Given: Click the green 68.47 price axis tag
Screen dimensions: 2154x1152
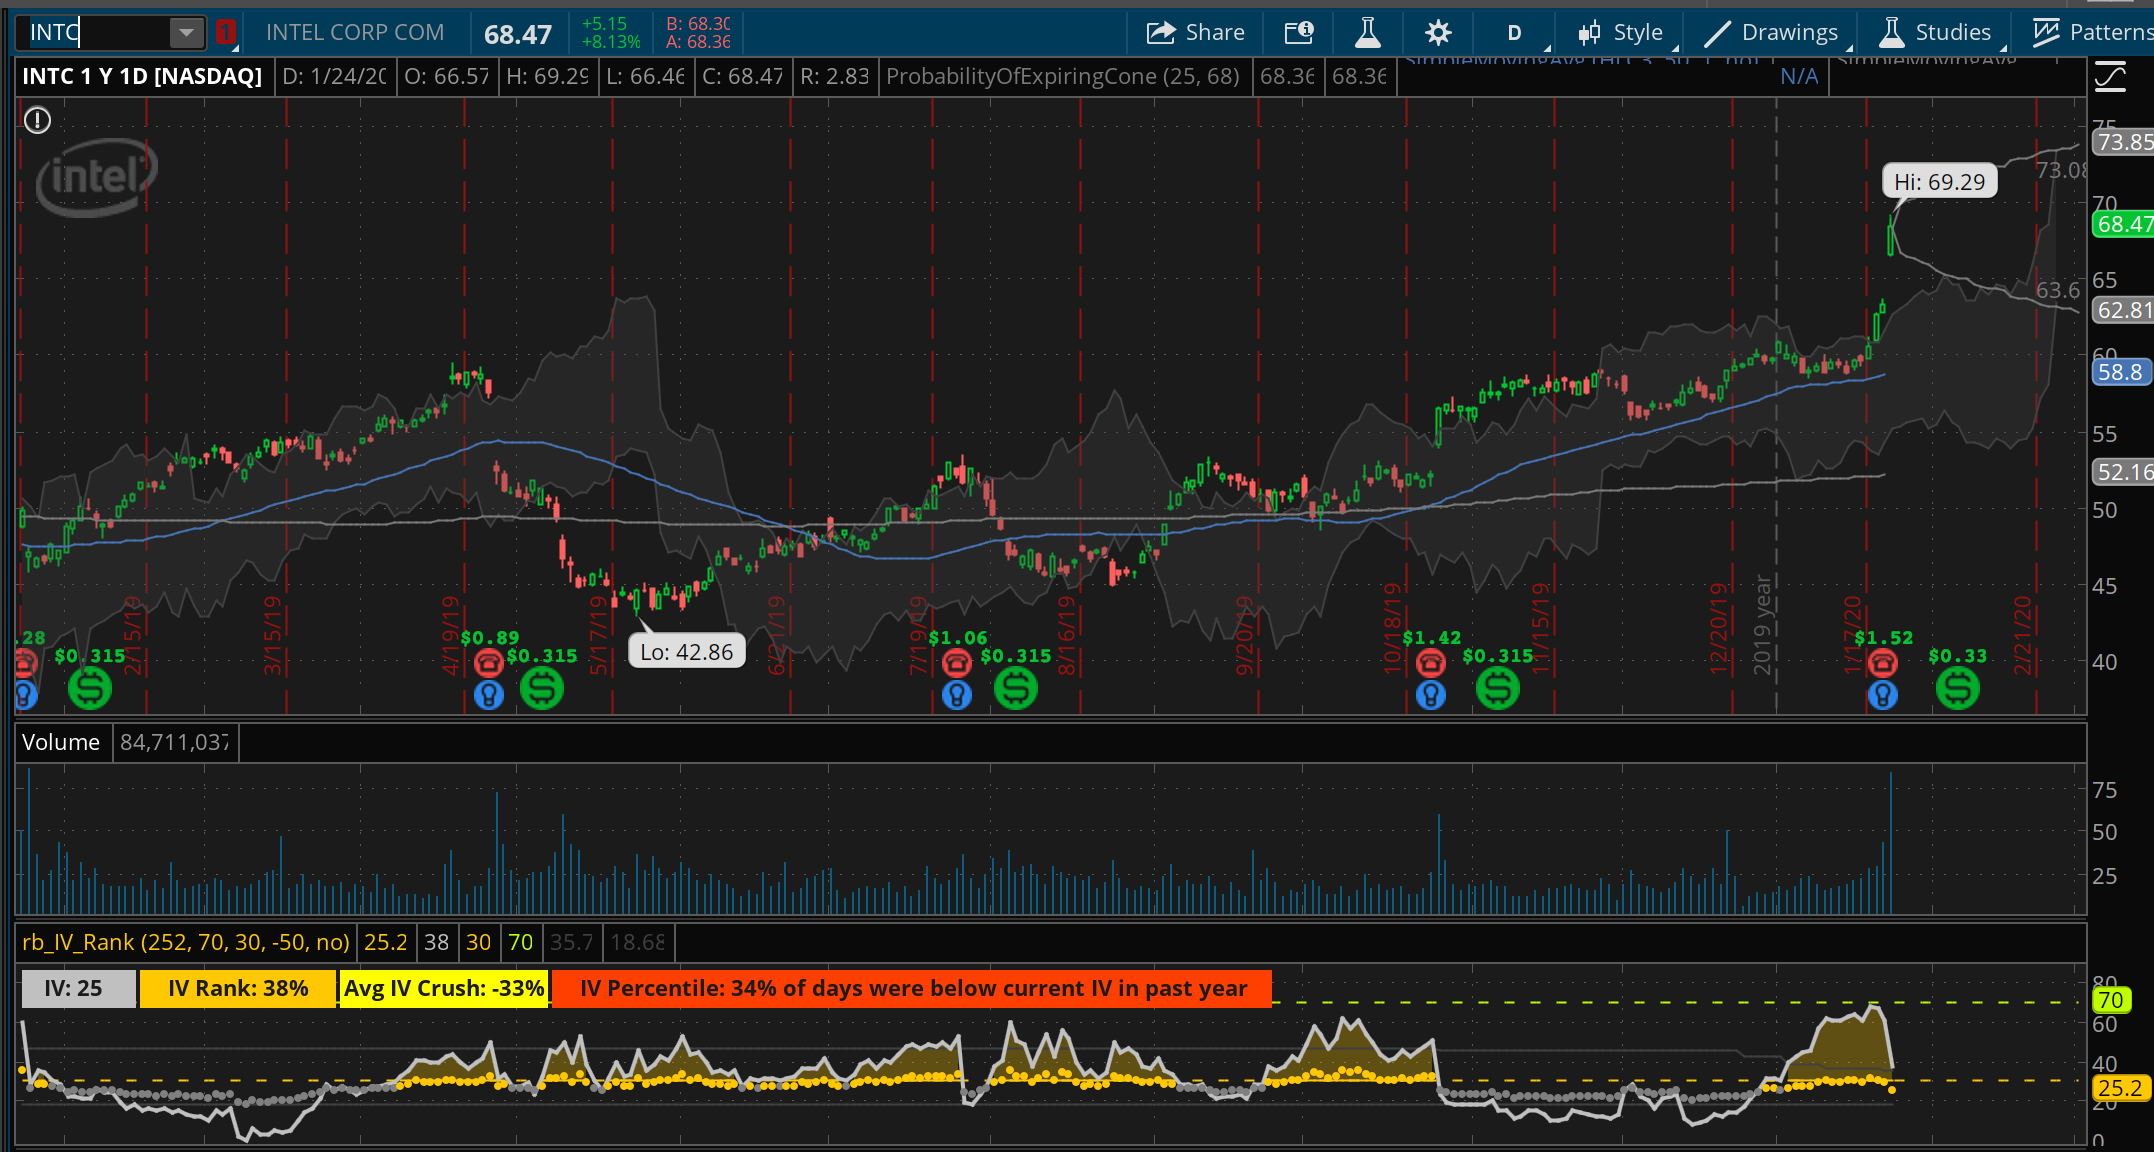Looking at the screenshot, I should 2123,224.
